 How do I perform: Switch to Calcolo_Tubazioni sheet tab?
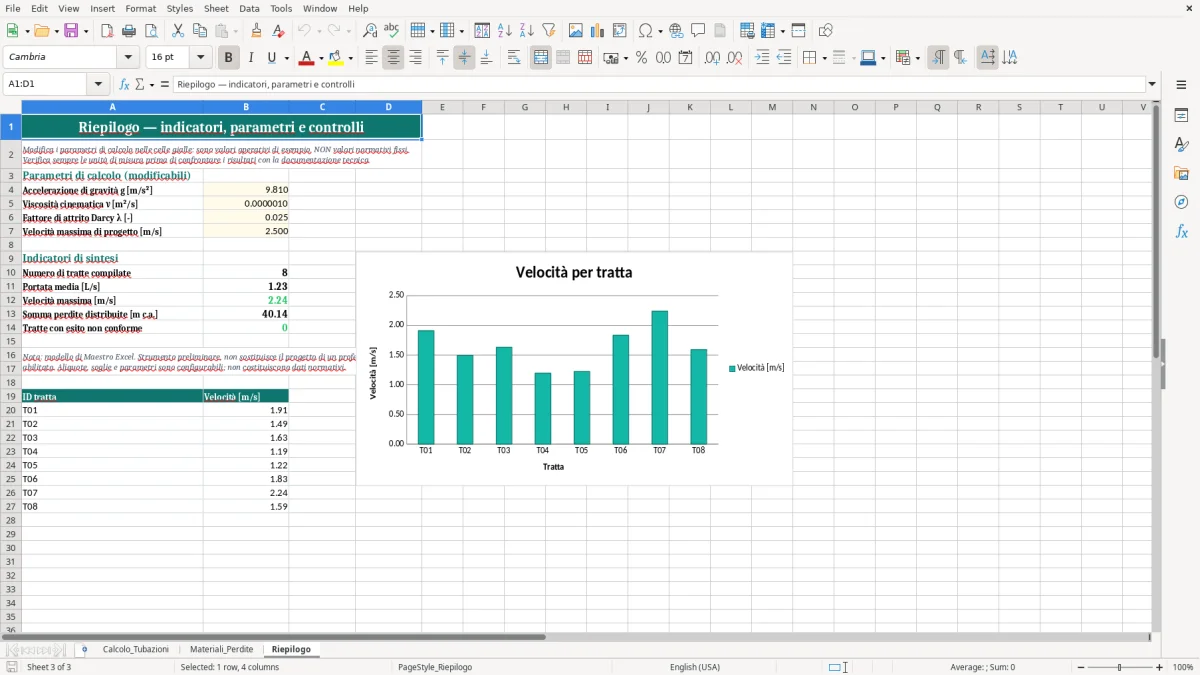(x=136, y=649)
